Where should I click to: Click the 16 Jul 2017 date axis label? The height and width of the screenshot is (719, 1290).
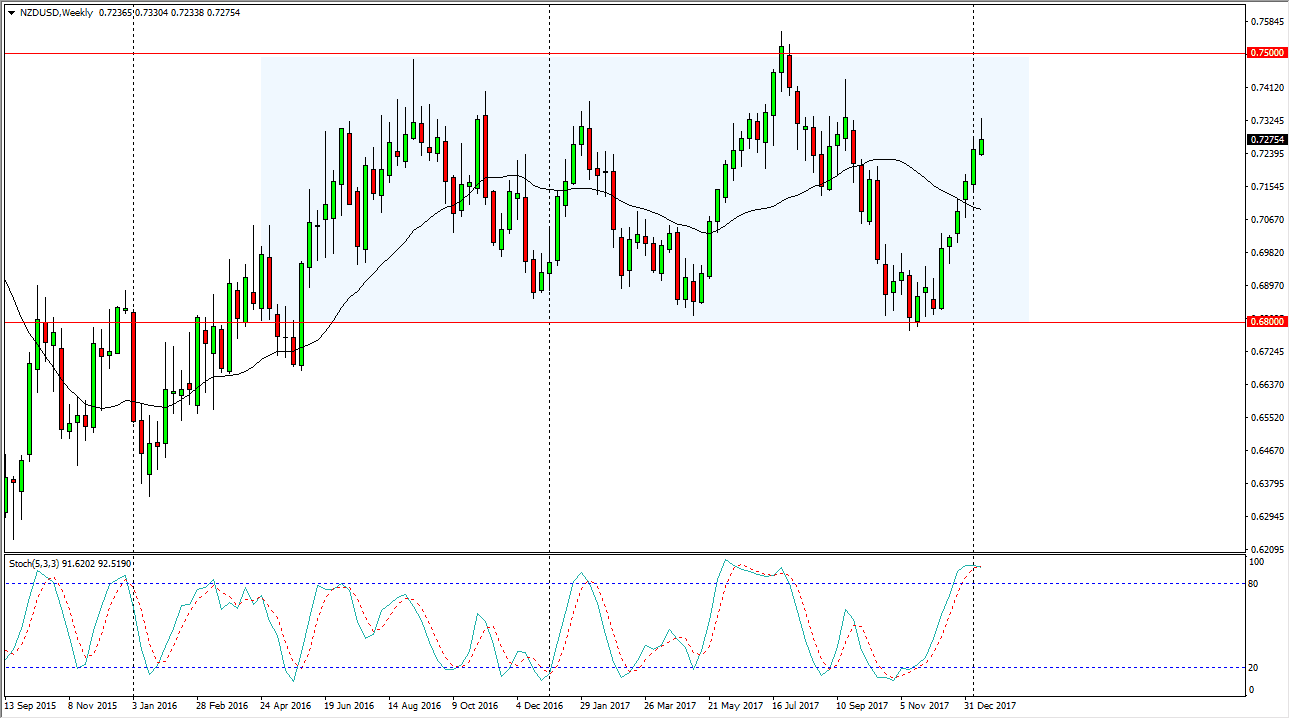point(794,705)
